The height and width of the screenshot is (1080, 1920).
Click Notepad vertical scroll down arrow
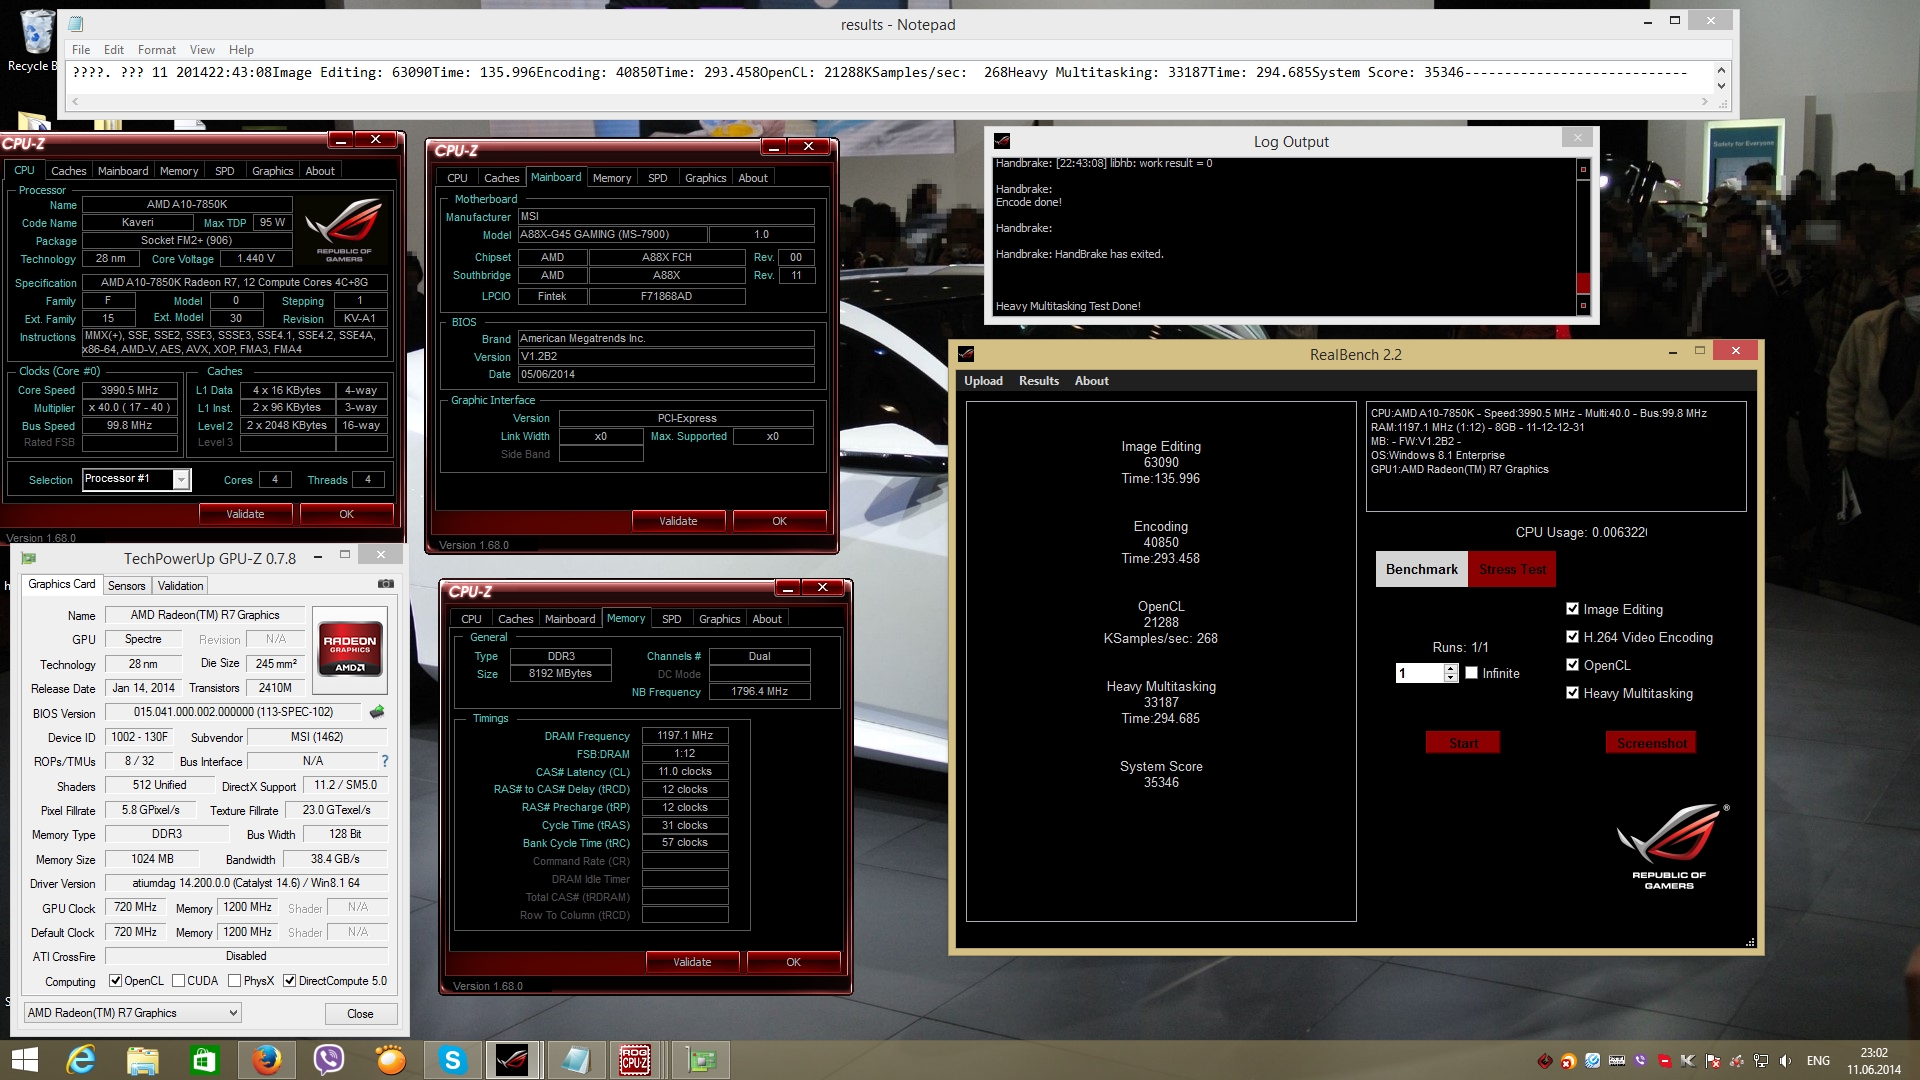click(1721, 86)
